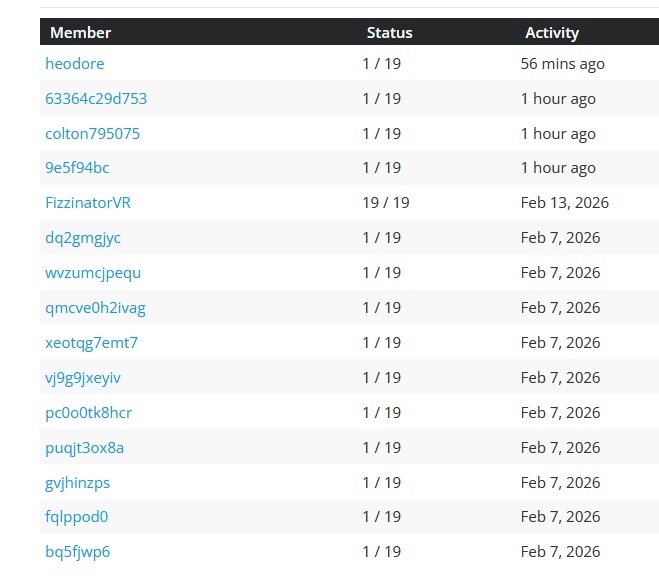Click the Activity column header
The image size is (659, 583).
[x=552, y=33]
